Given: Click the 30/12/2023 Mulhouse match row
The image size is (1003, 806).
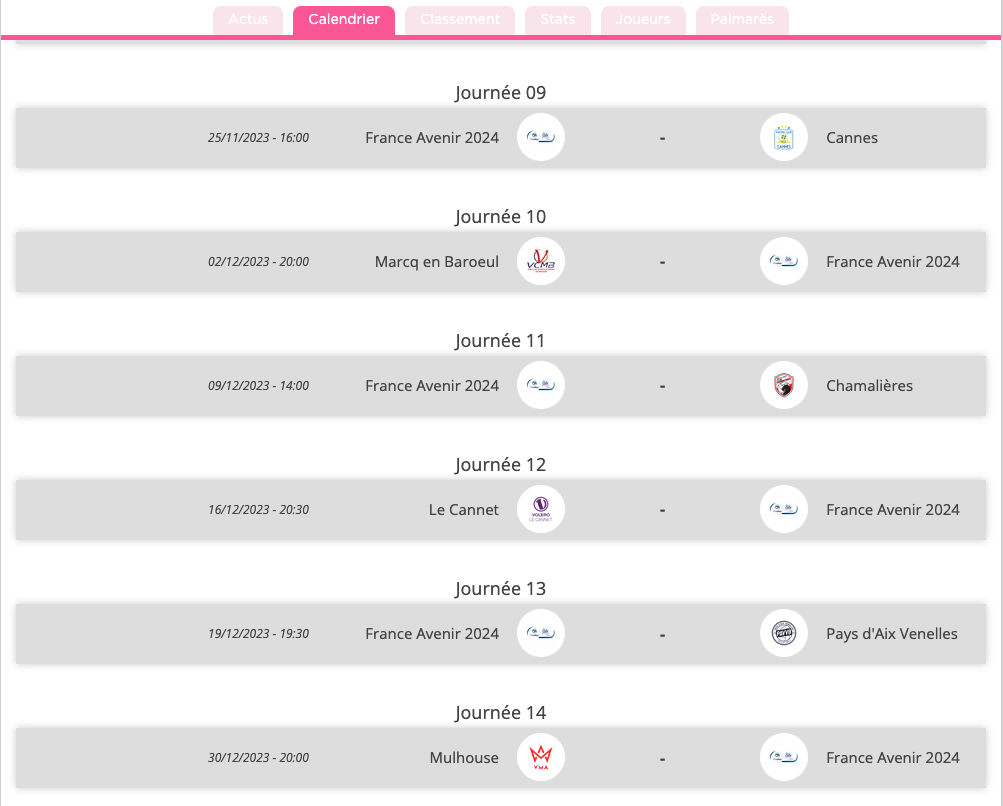Looking at the screenshot, I should click(501, 758).
